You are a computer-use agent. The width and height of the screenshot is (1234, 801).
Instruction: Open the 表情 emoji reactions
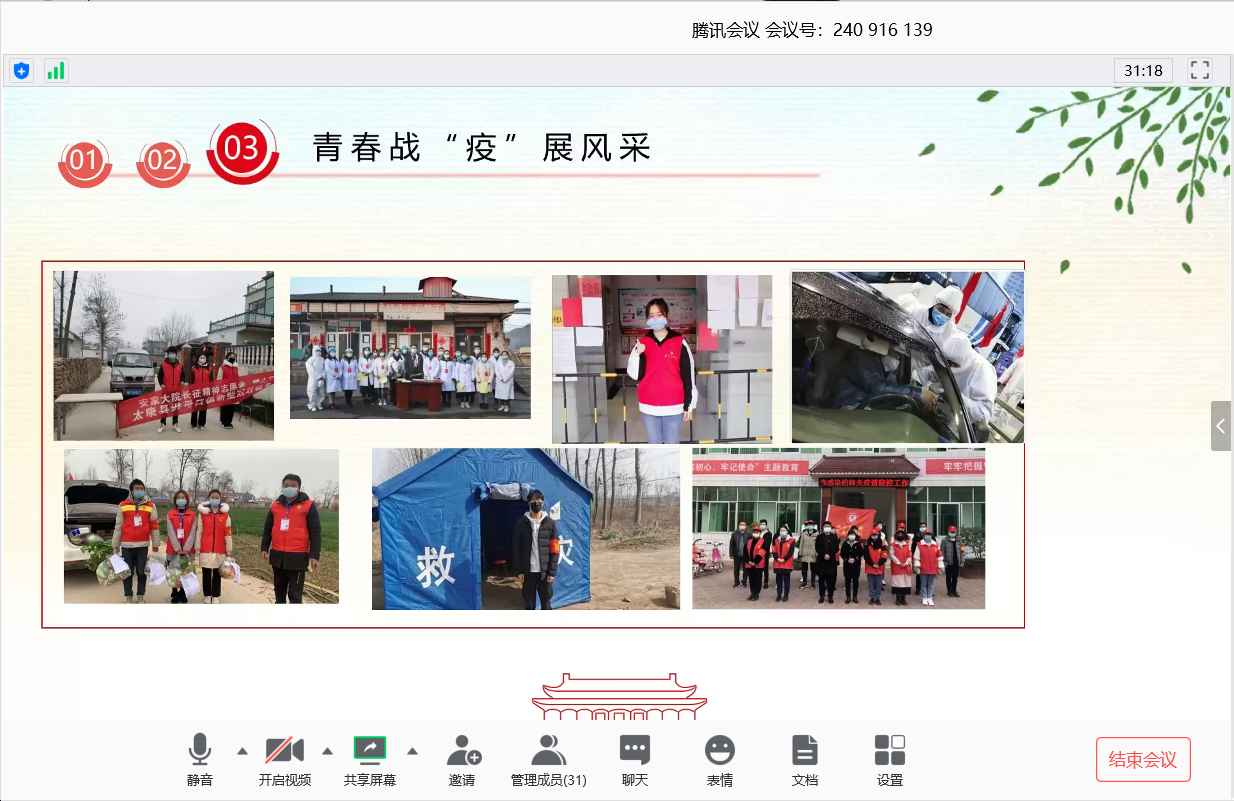(719, 758)
